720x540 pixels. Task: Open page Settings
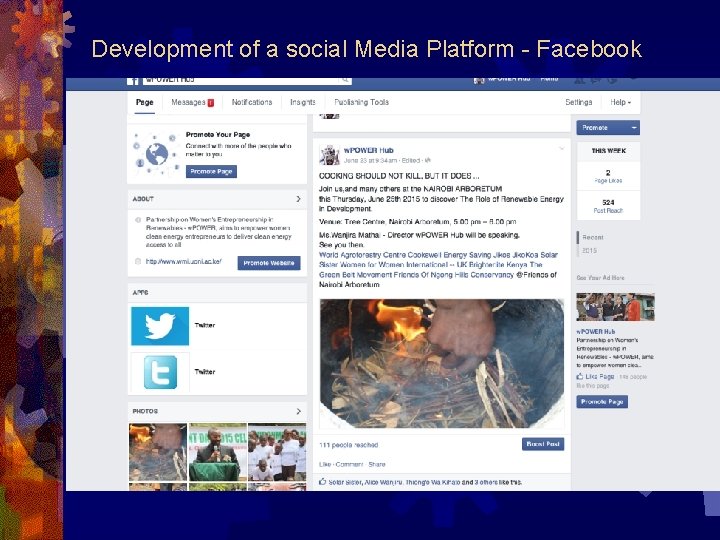pos(579,102)
